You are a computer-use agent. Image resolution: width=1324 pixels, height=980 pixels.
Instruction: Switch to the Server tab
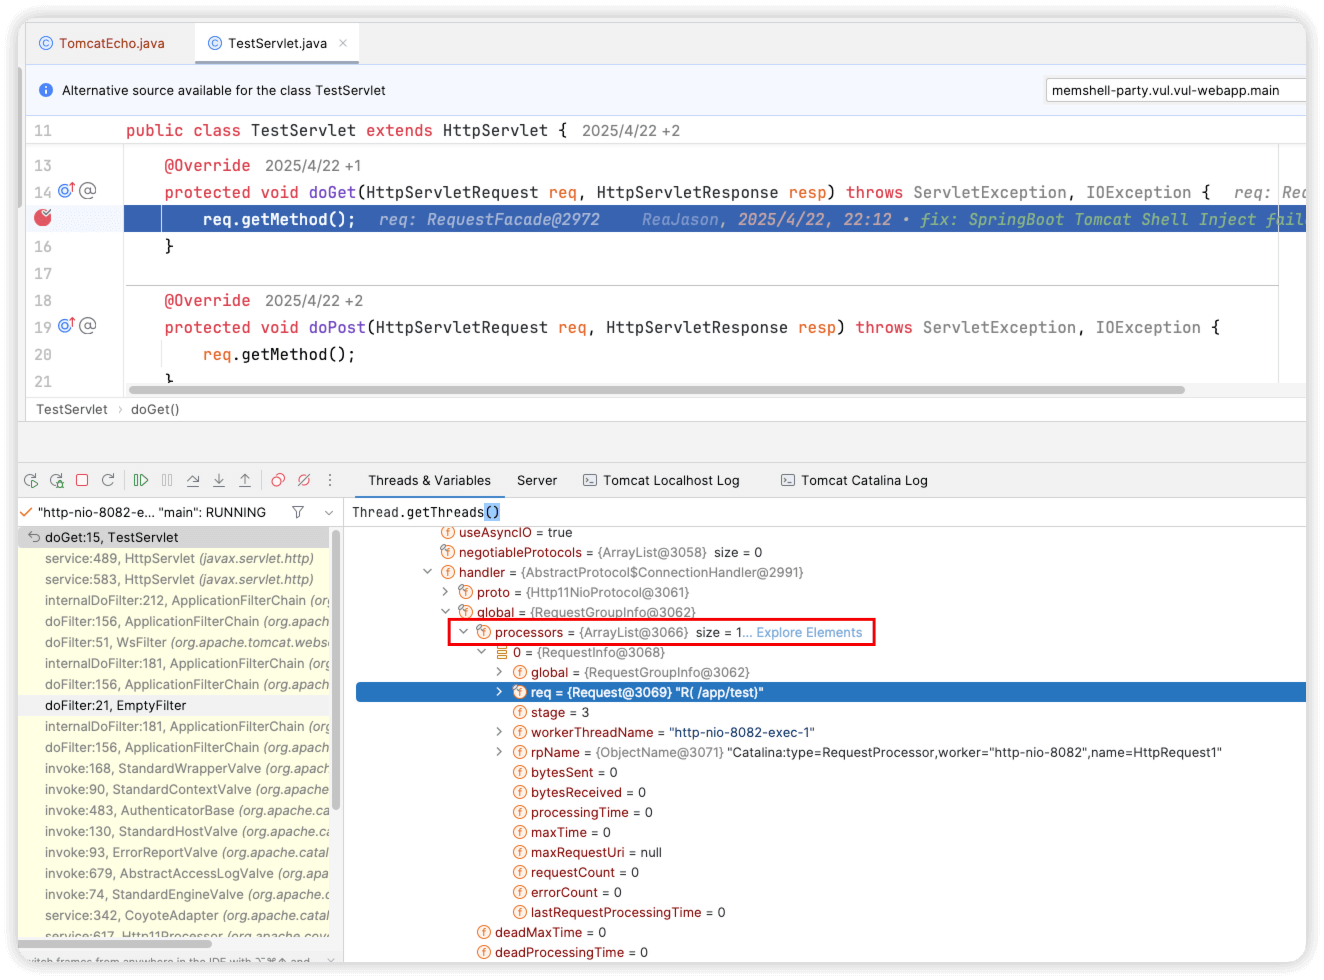537,480
